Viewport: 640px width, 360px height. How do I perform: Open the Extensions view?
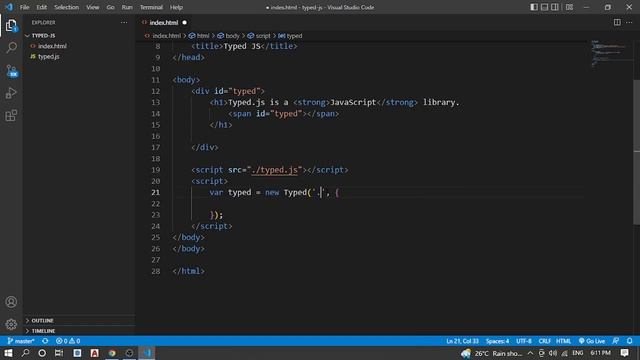tap(11, 116)
